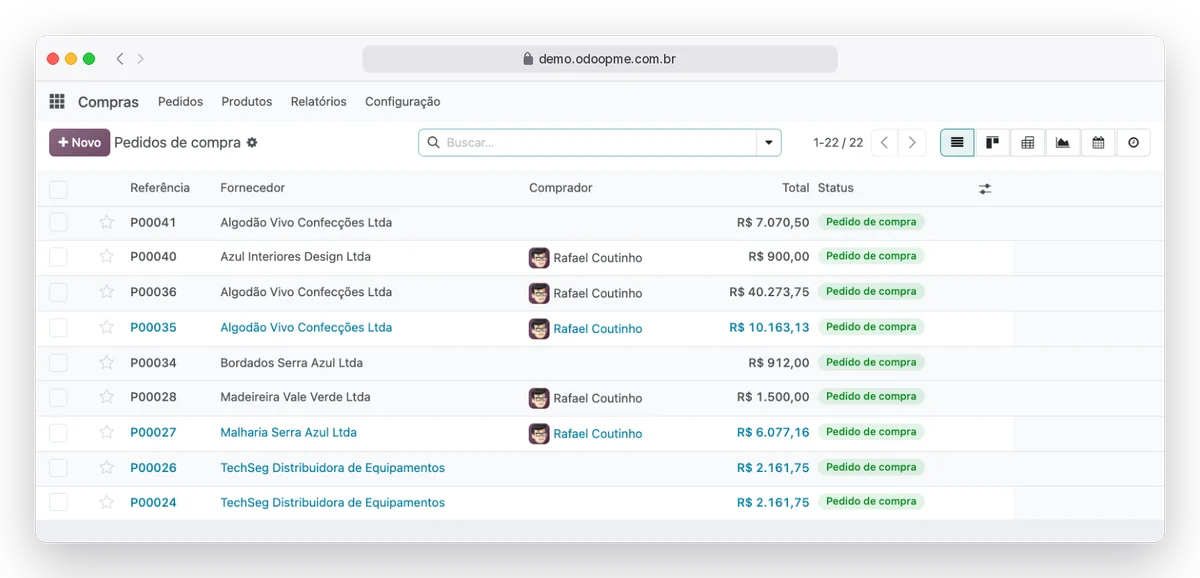Click the browser address bar

tap(600, 59)
